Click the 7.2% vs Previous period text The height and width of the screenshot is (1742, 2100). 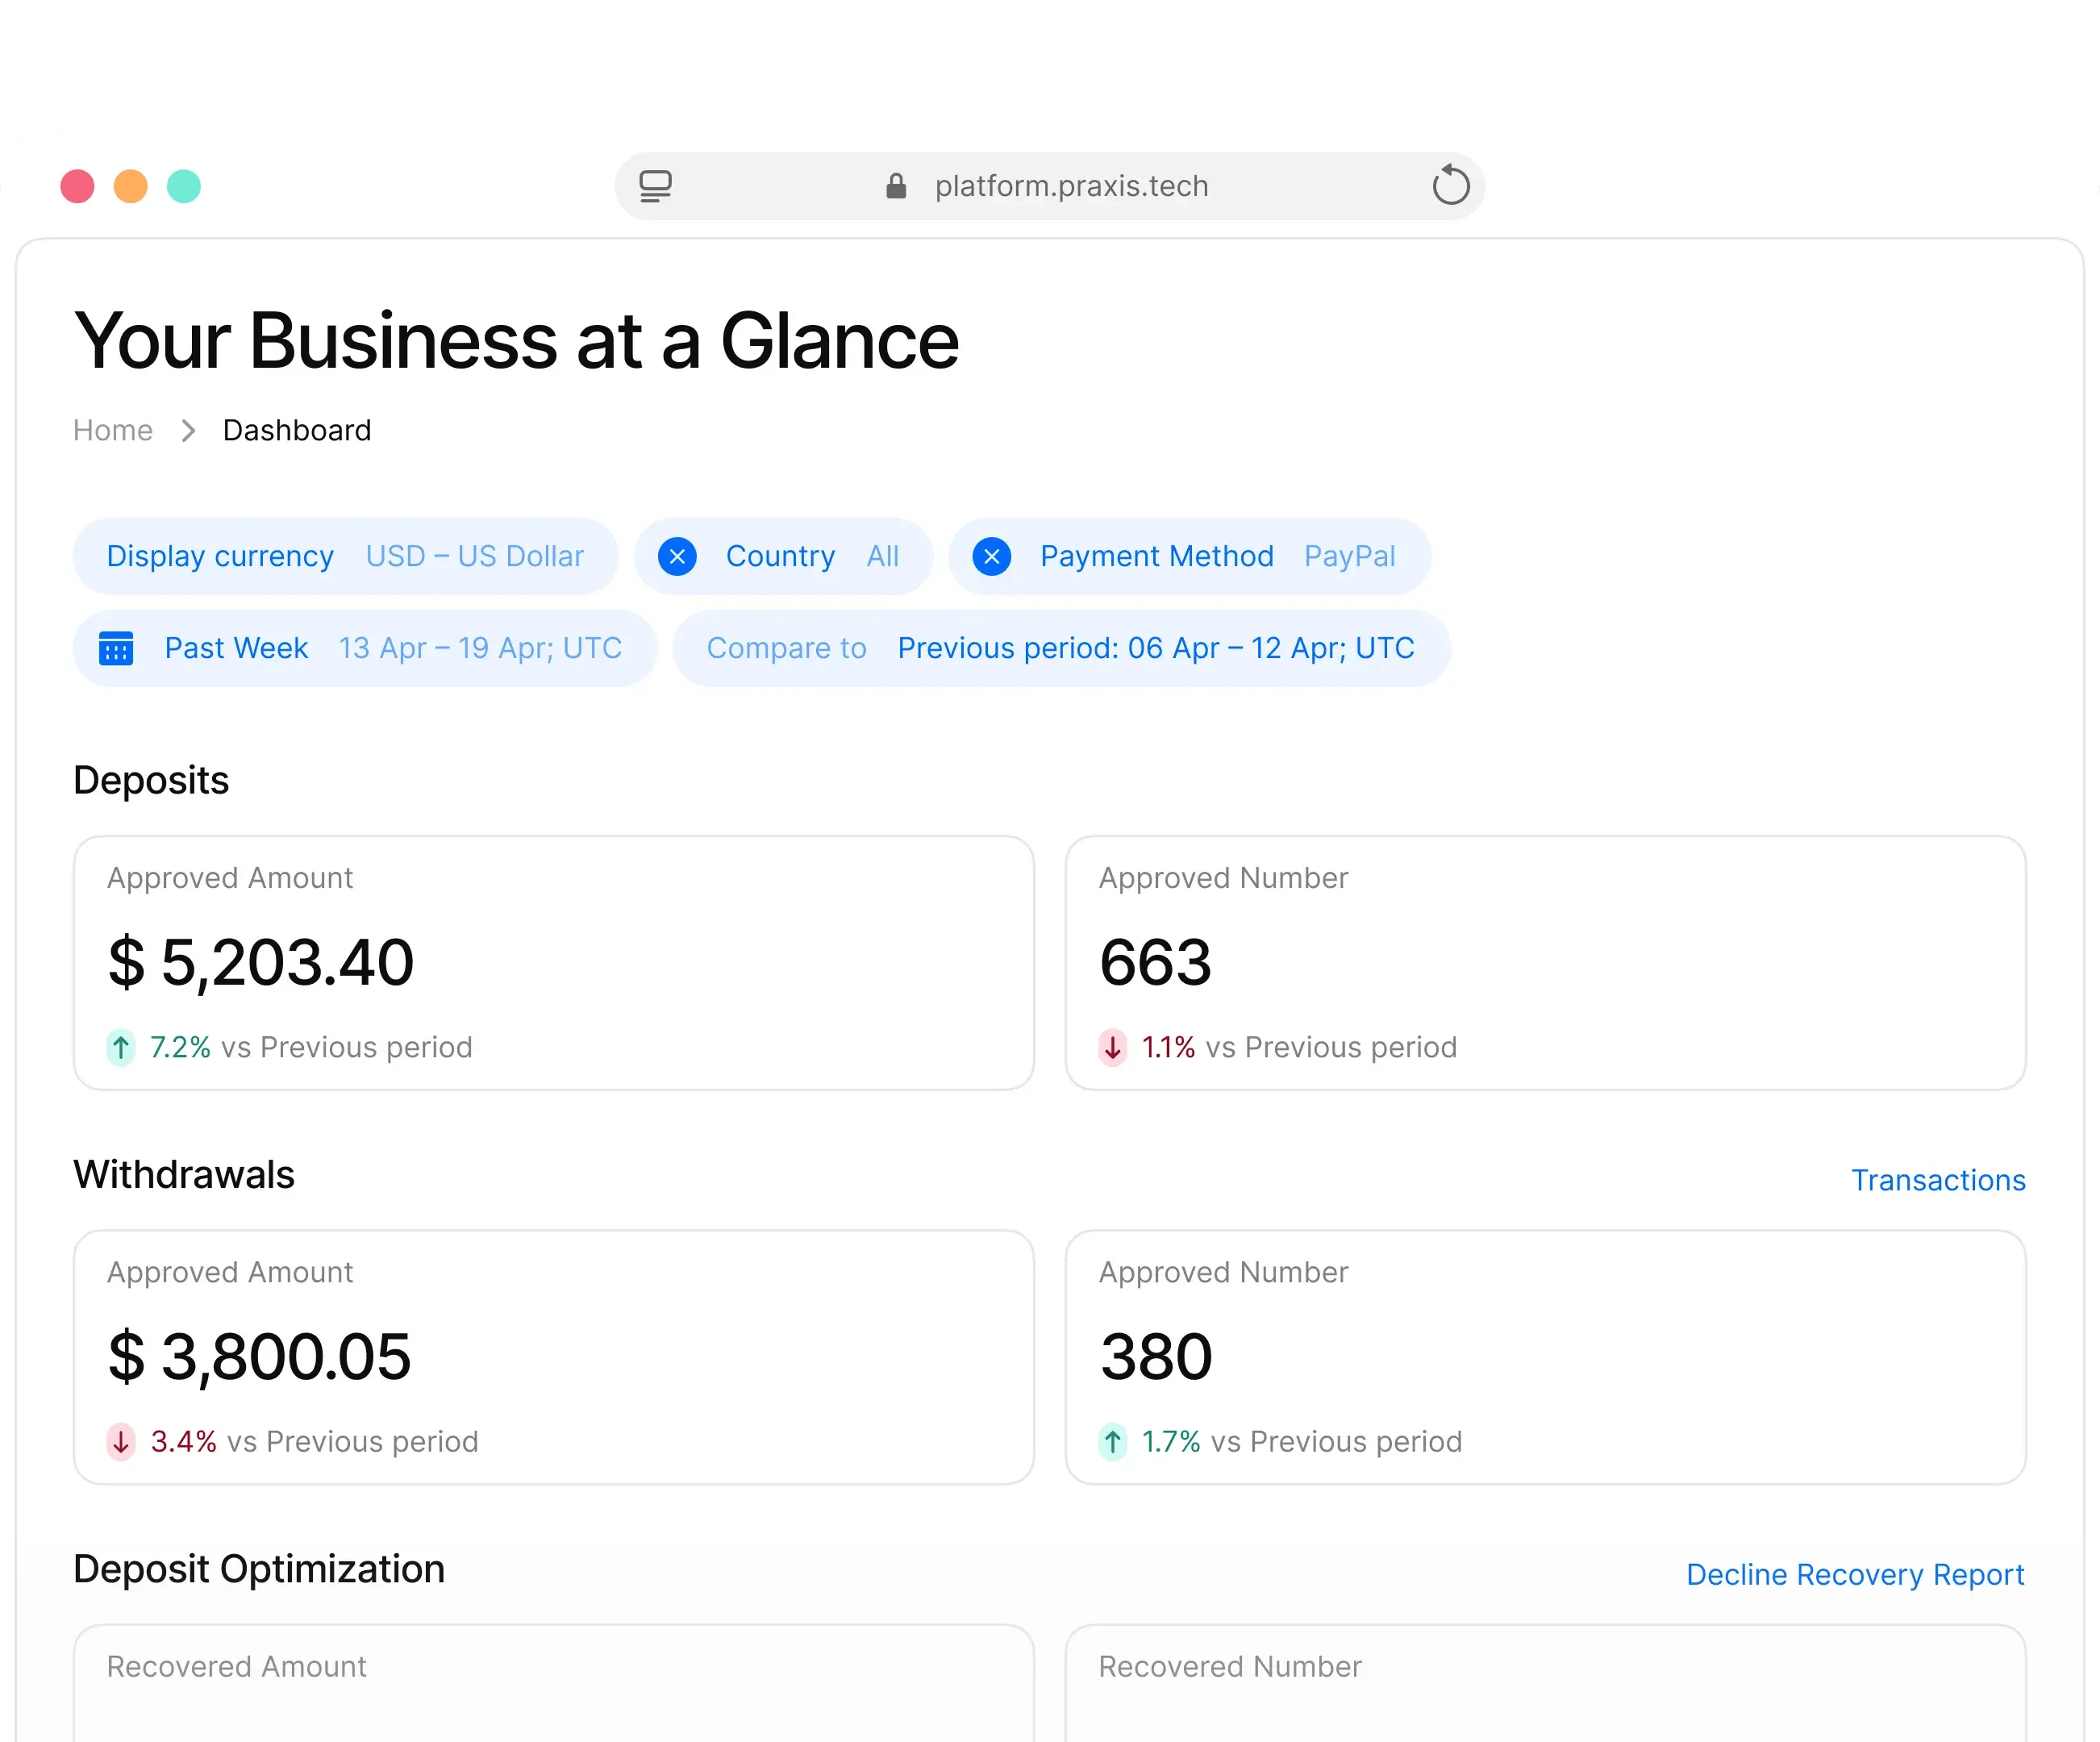(x=311, y=1047)
